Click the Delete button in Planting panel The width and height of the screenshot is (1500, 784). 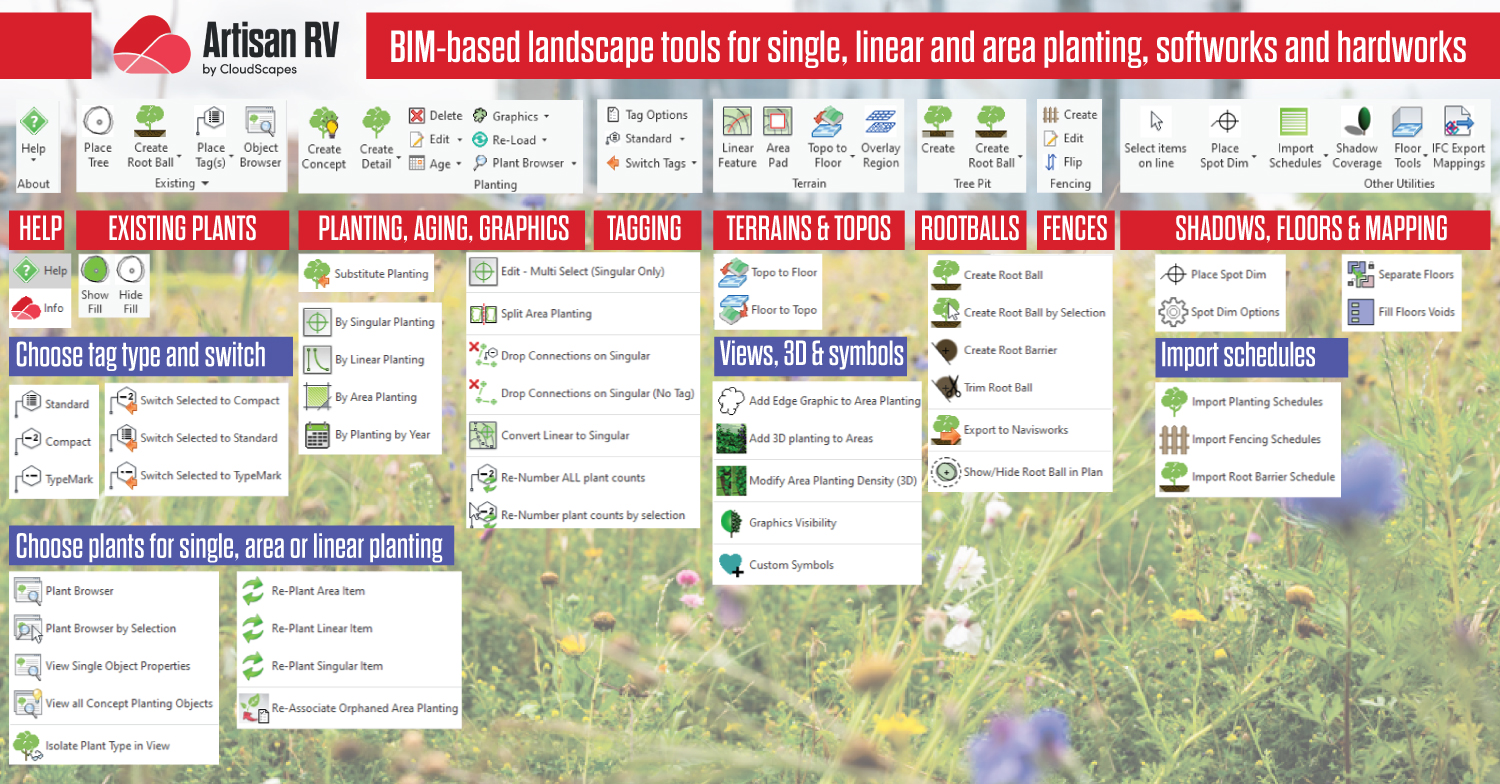pos(435,116)
